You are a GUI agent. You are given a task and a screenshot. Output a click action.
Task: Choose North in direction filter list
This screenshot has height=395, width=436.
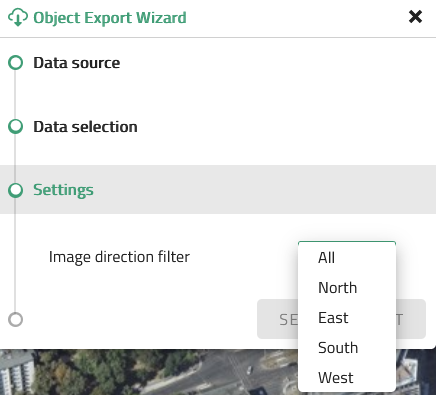(347, 288)
